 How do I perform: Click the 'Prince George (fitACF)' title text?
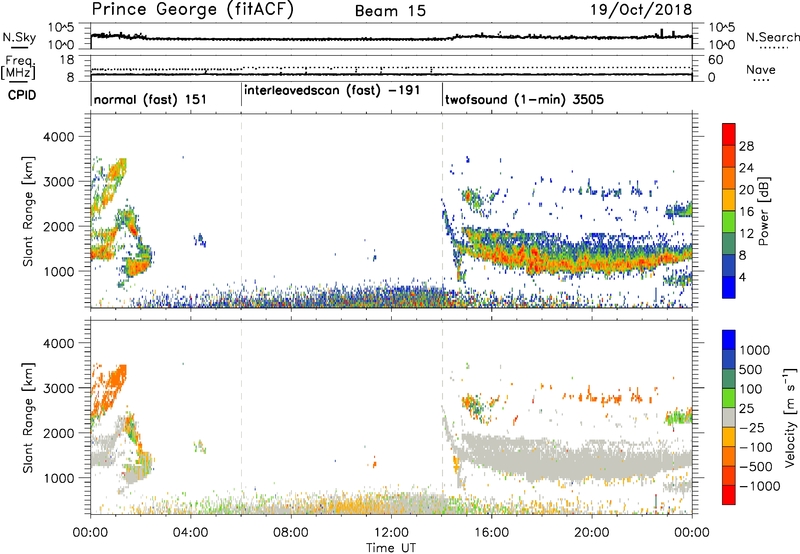point(192,10)
